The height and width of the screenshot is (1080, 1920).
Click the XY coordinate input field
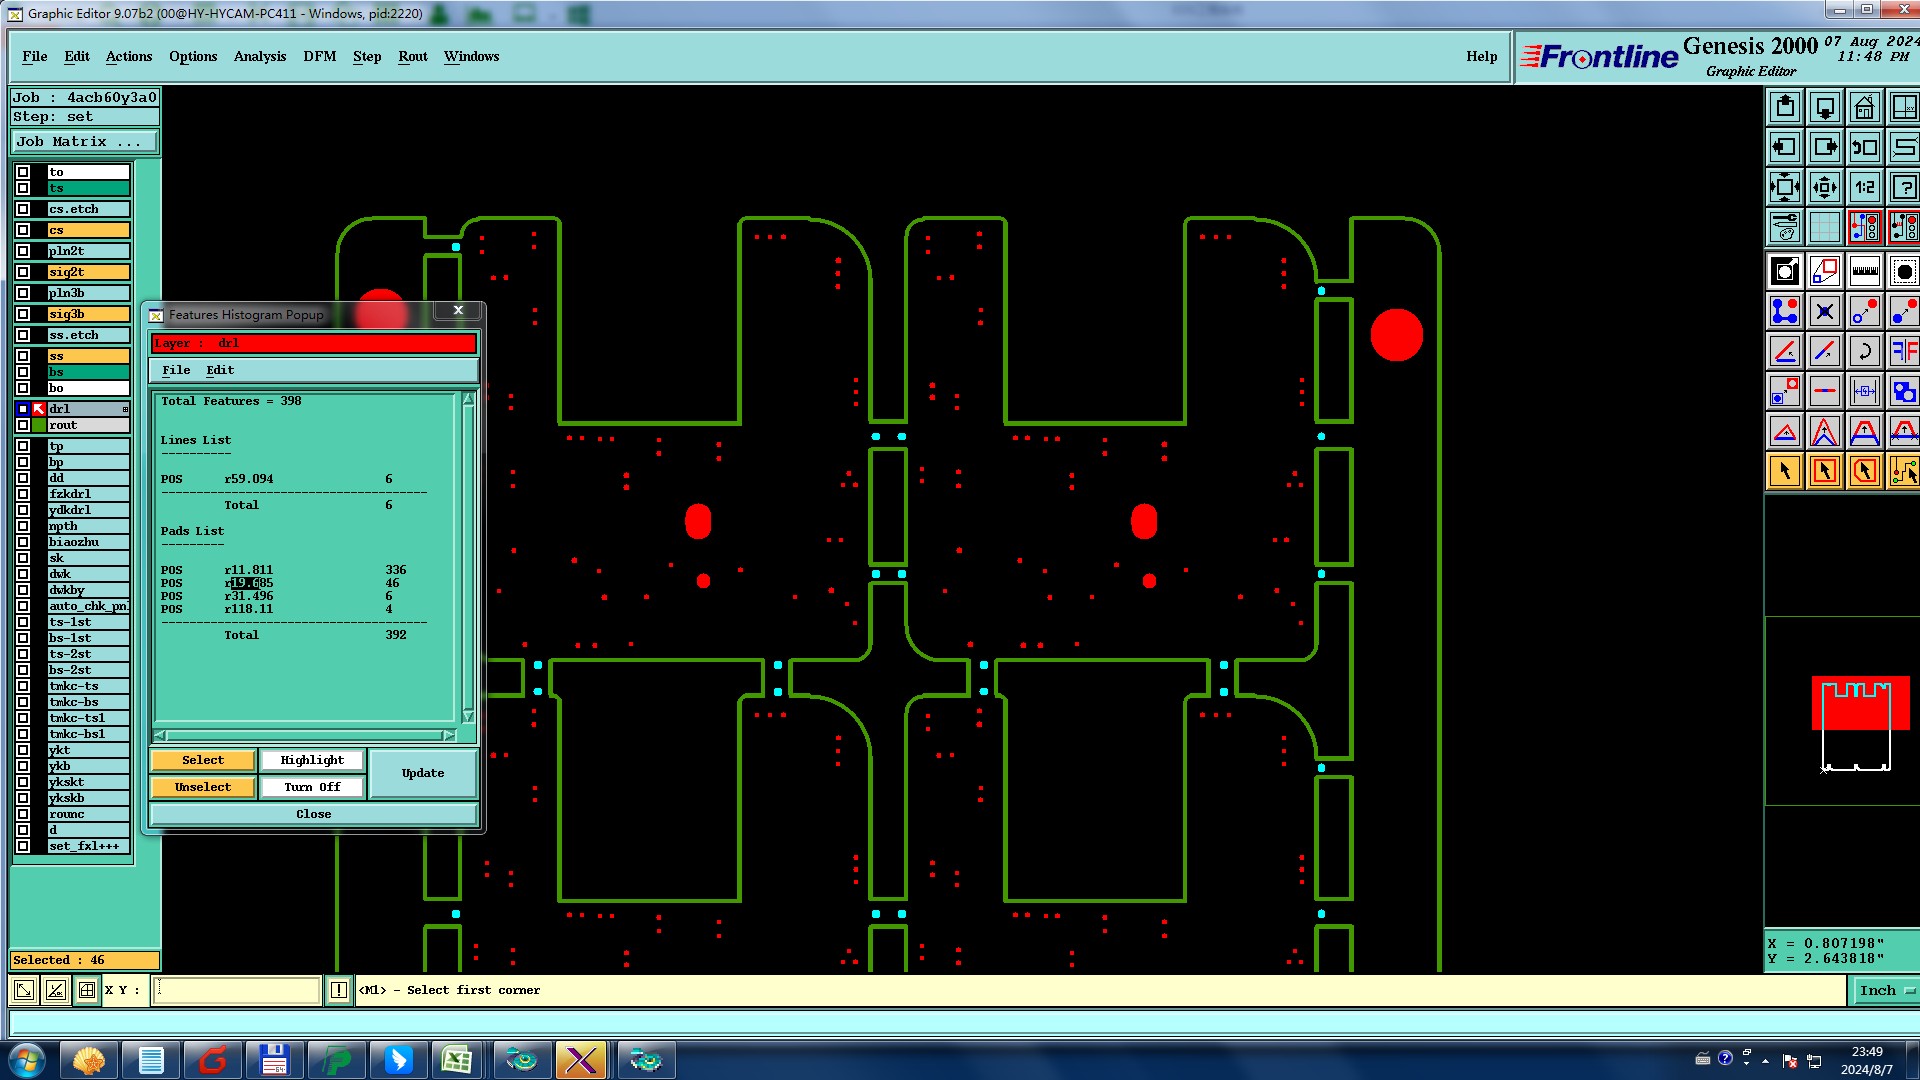[x=237, y=990]
